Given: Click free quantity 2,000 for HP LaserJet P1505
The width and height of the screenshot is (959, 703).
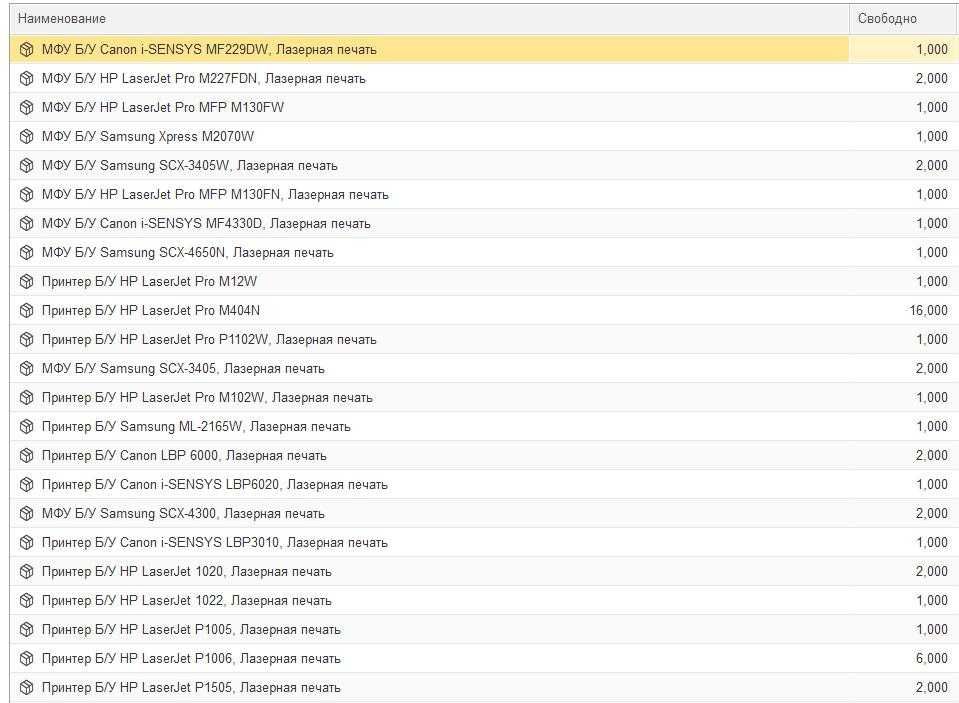Looking at the screenshot, I should [x=931, y=688].
